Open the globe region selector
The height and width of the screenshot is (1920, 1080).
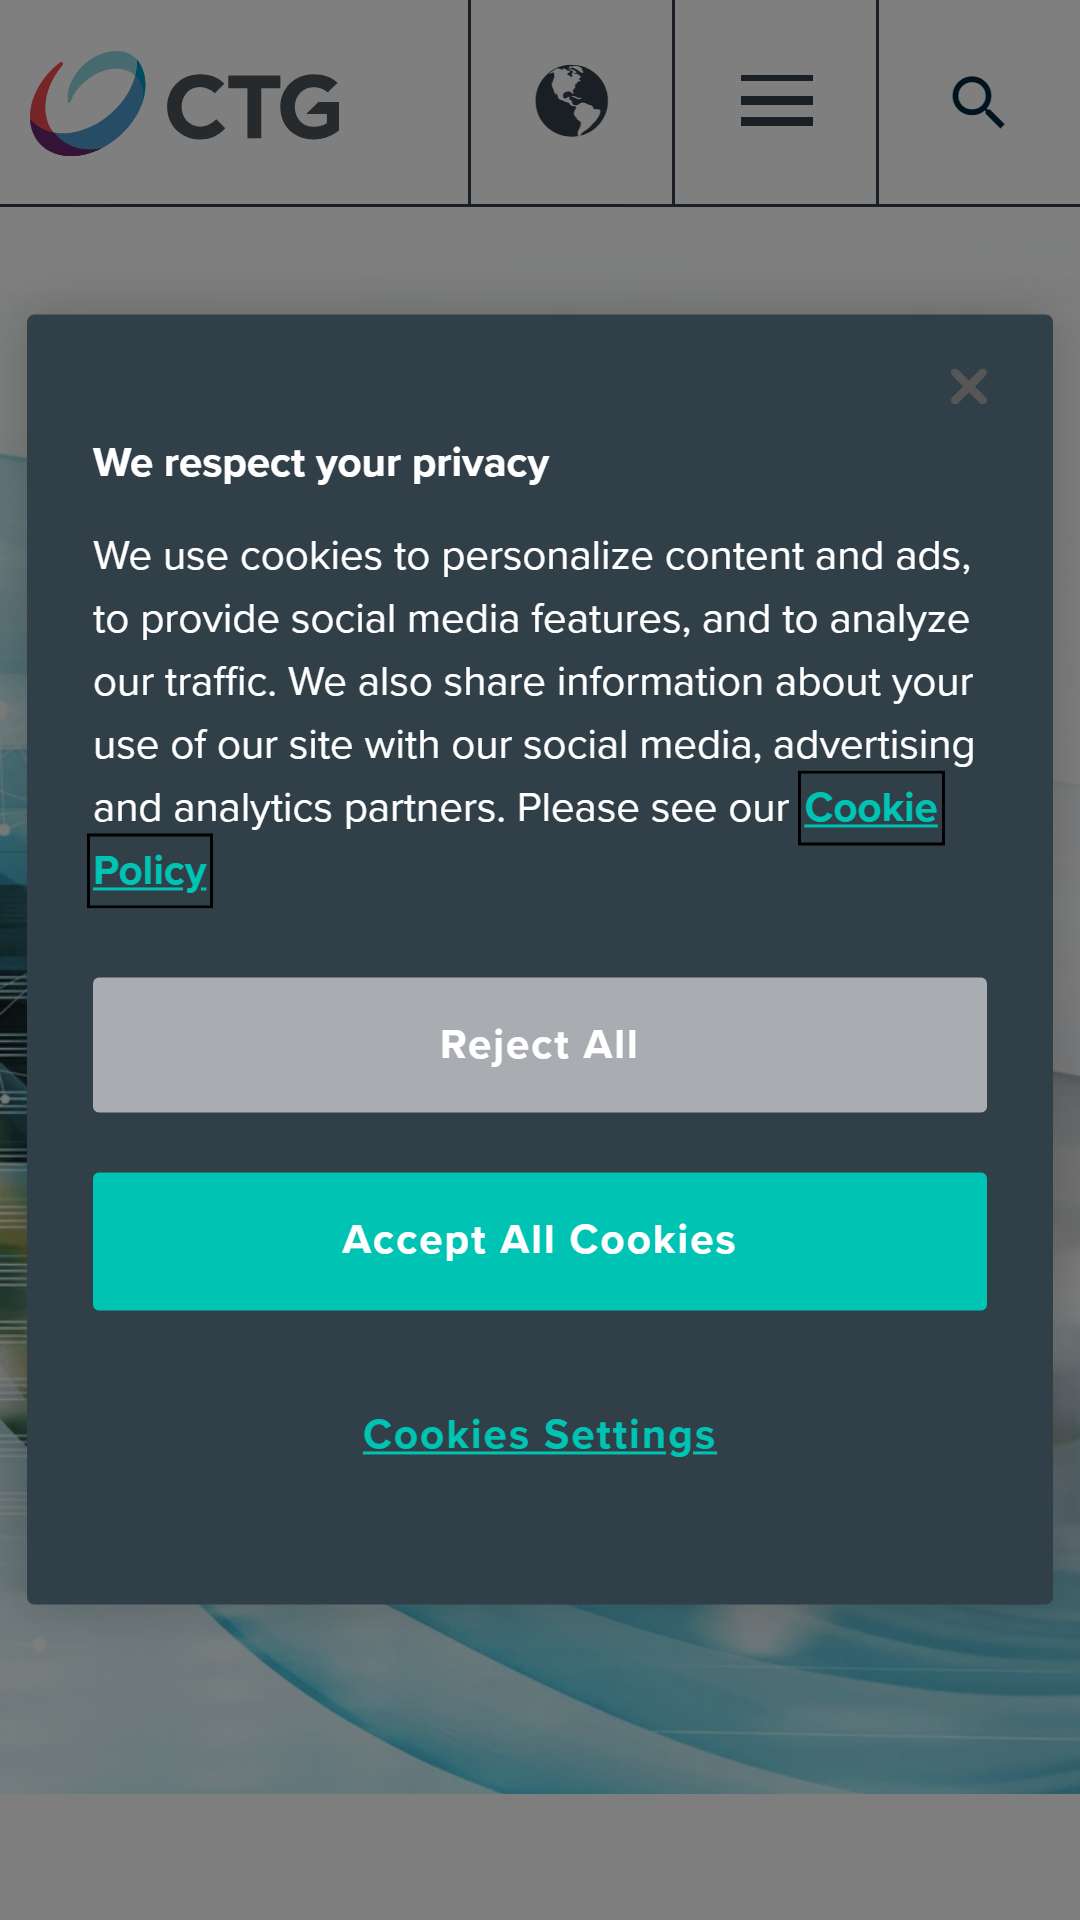[572, 101]
